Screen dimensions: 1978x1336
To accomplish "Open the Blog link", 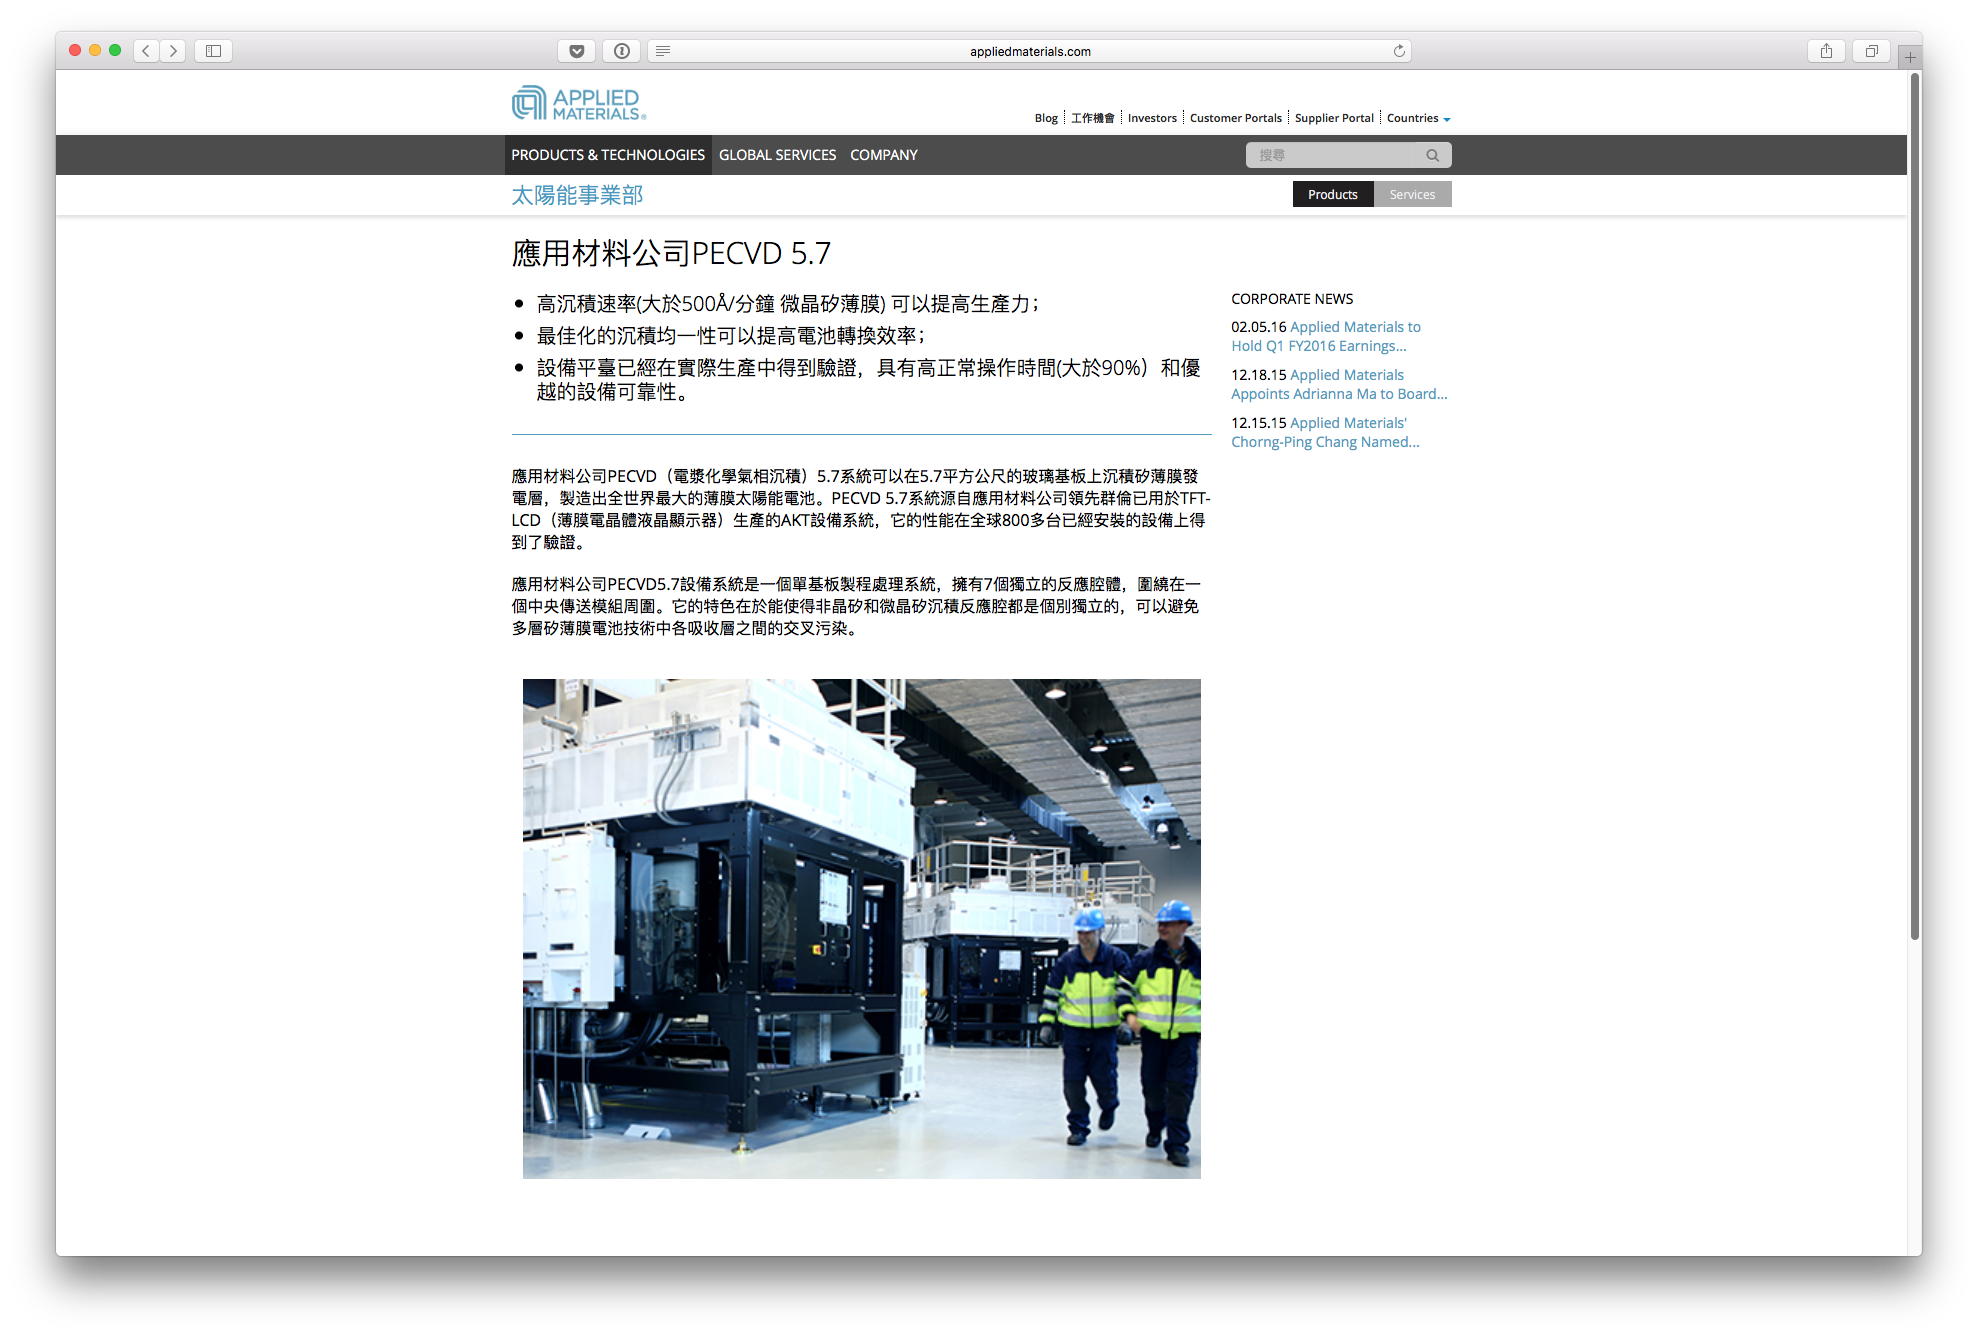I will point(1046,118).
